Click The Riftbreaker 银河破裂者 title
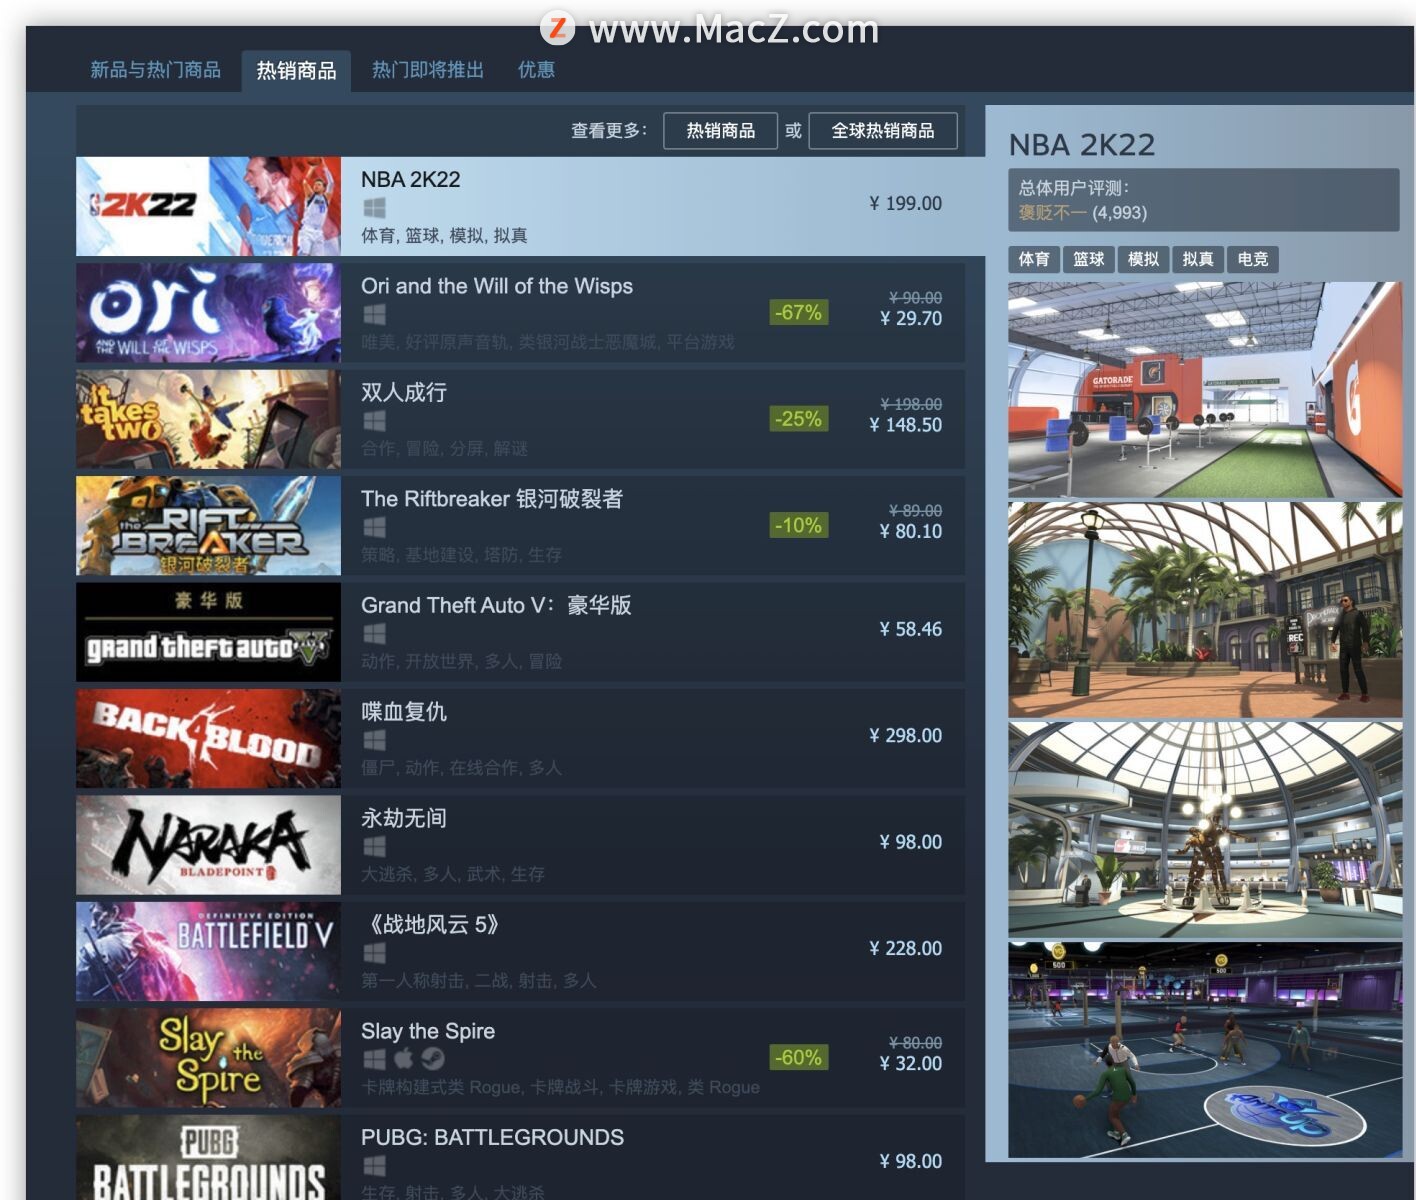 click(x=492, y=499)
